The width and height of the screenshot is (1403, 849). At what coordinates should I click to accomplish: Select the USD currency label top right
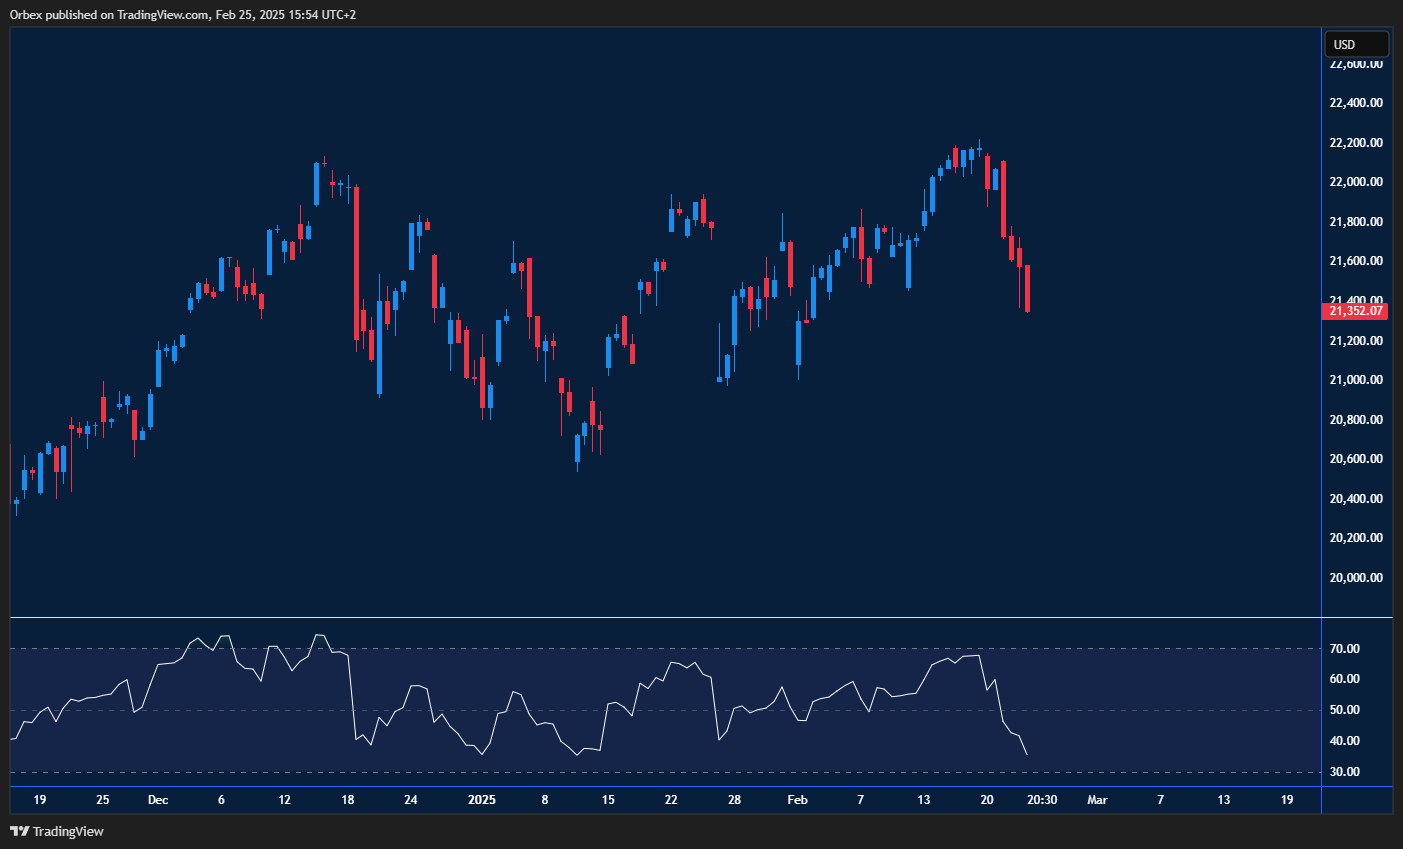(1356, 44)
